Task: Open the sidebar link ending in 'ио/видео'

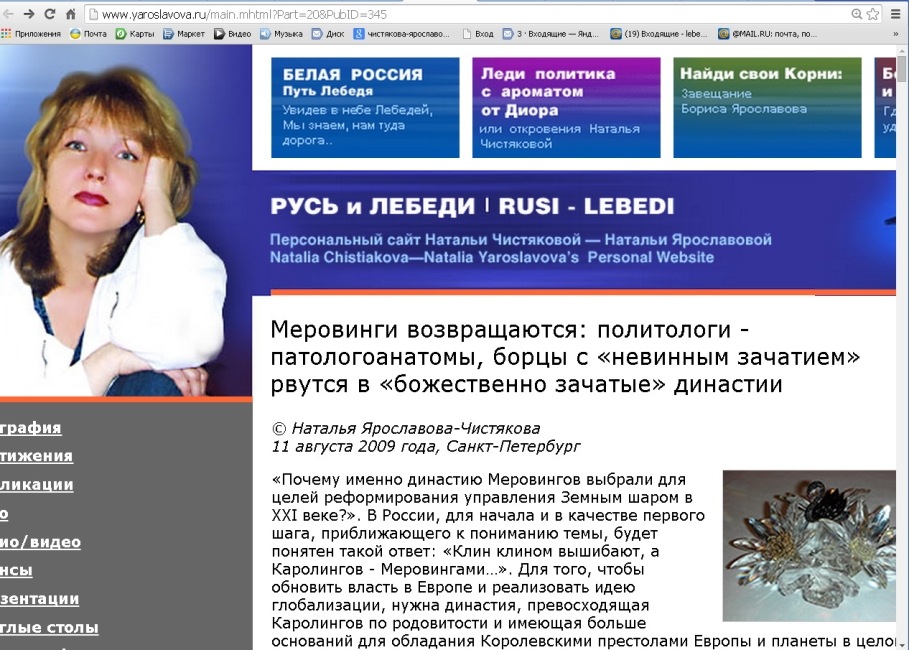Action: coord(41,542)
